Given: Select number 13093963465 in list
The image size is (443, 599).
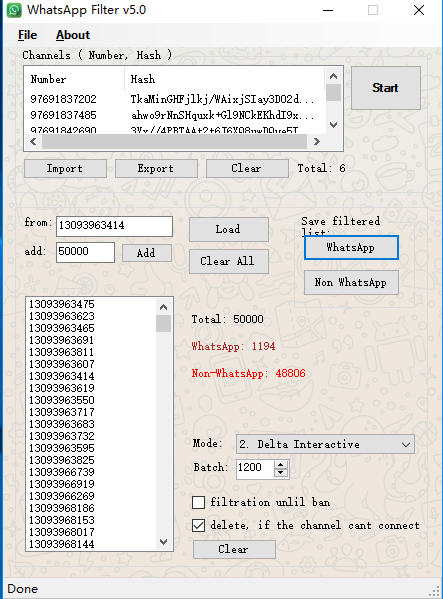Looking at the screenshot, I should coord(61,328).
